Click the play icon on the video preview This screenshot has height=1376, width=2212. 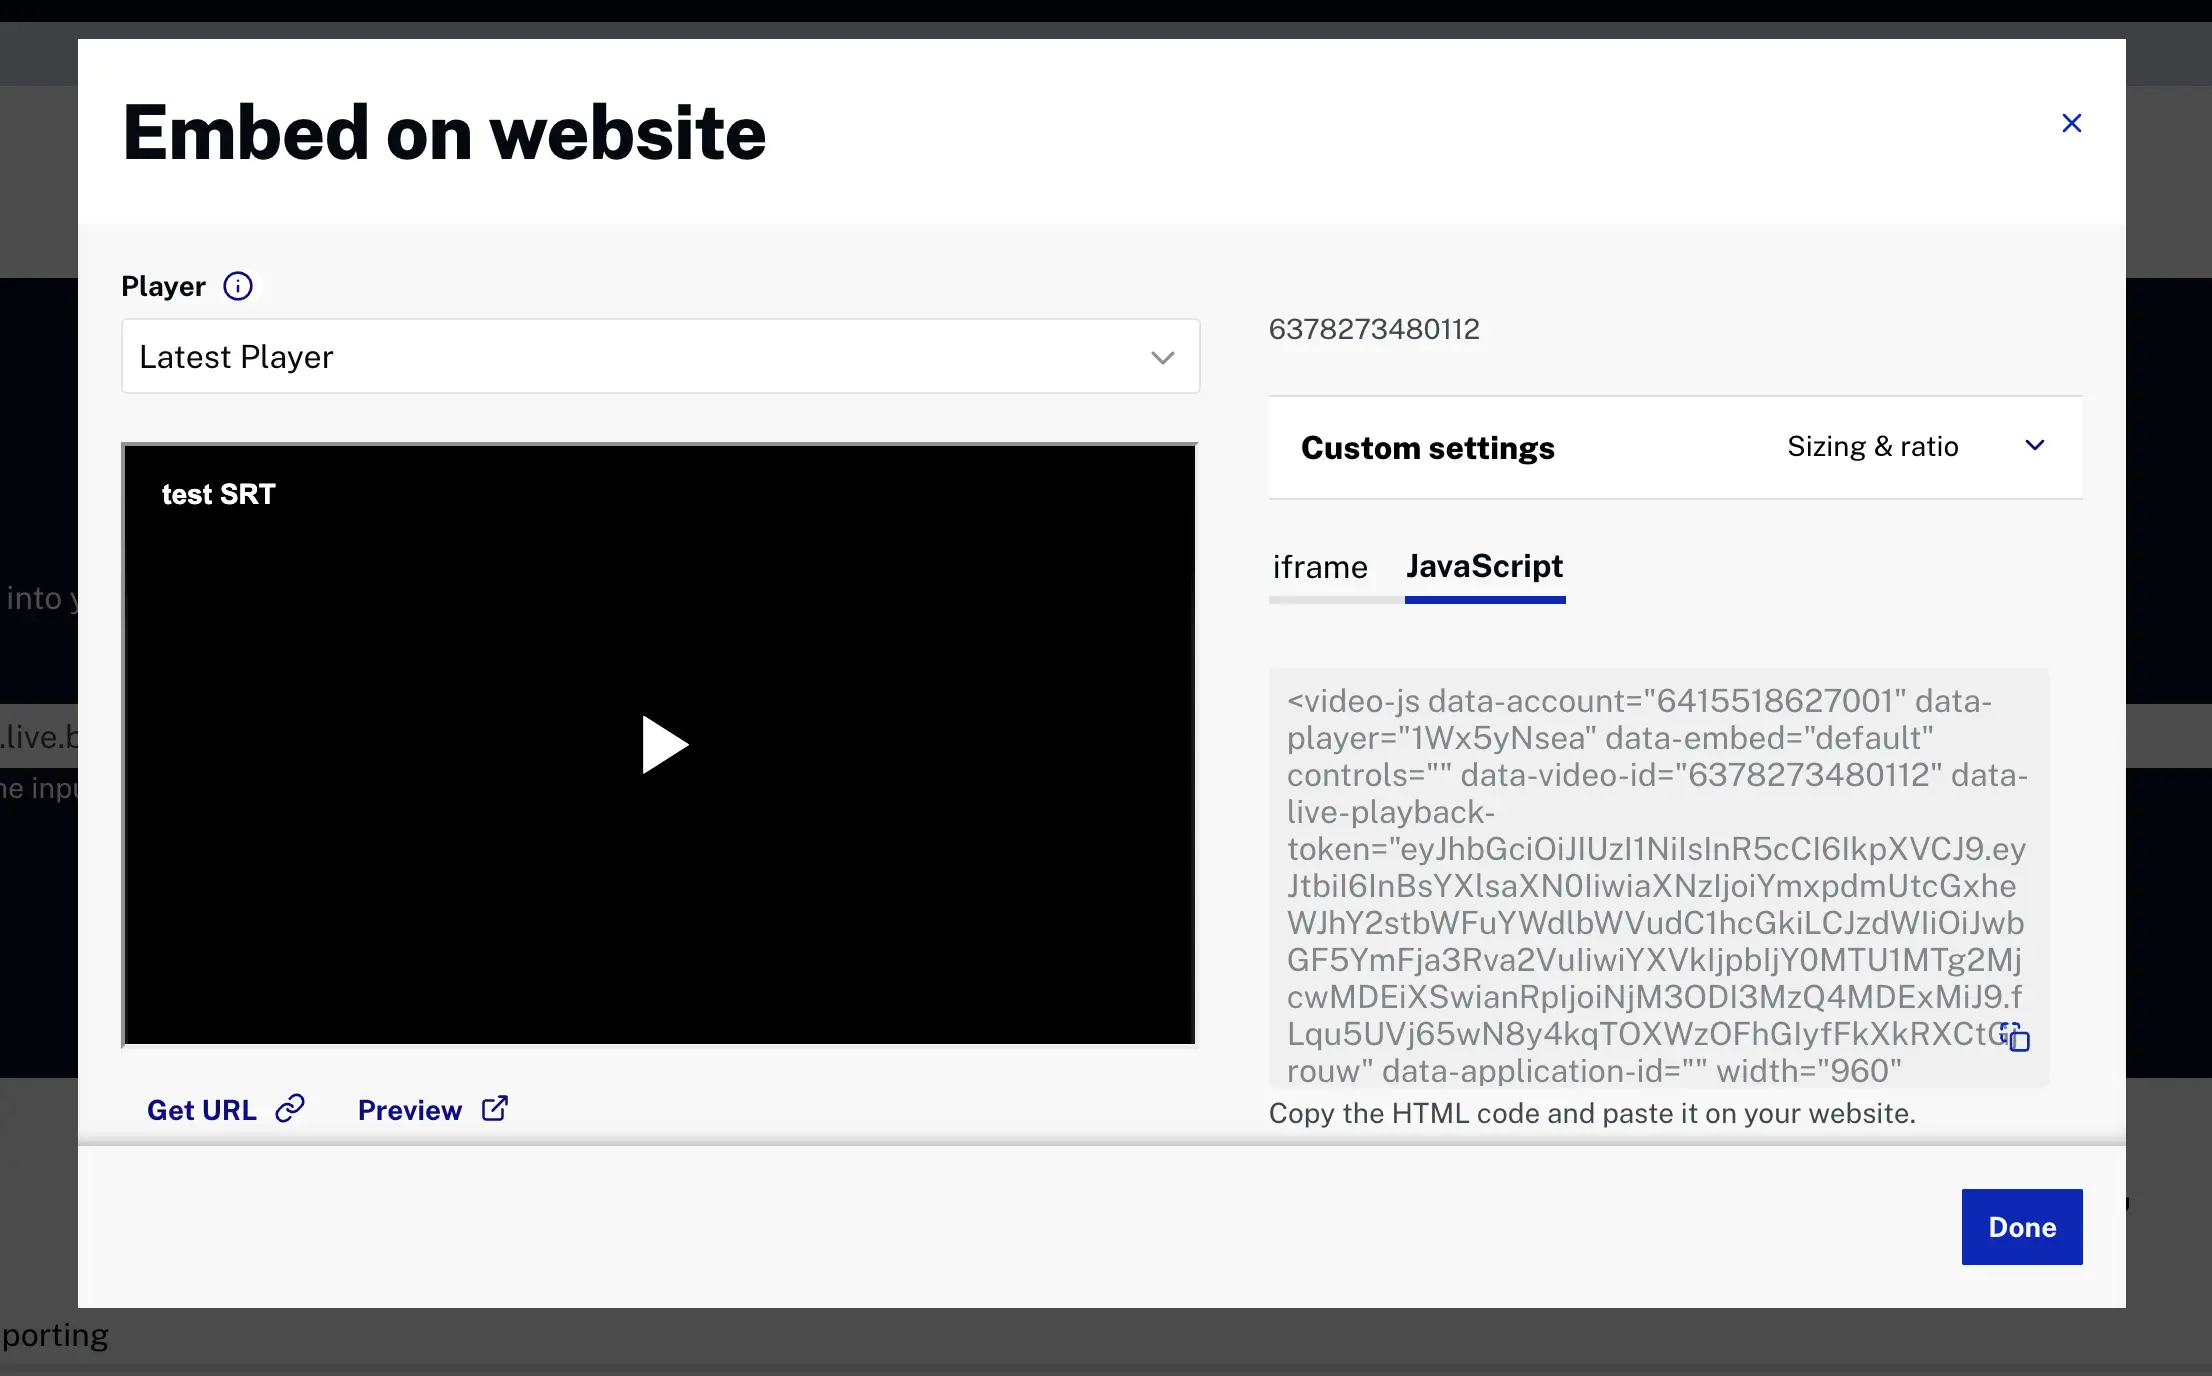(x=662, y=744)
